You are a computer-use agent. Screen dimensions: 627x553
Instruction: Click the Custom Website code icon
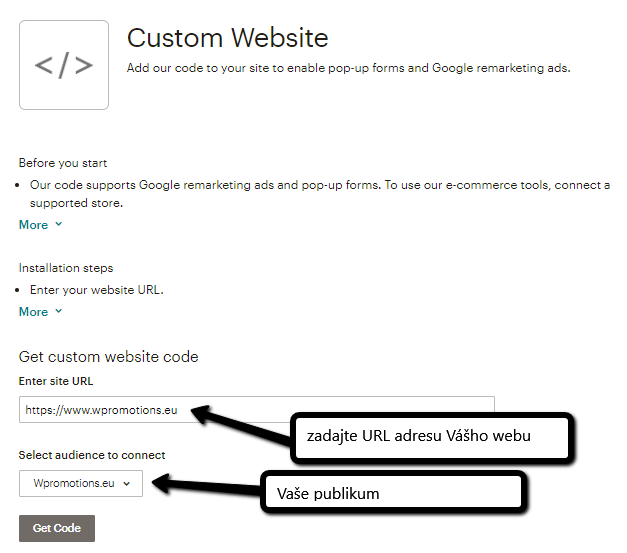click(64, 65)
